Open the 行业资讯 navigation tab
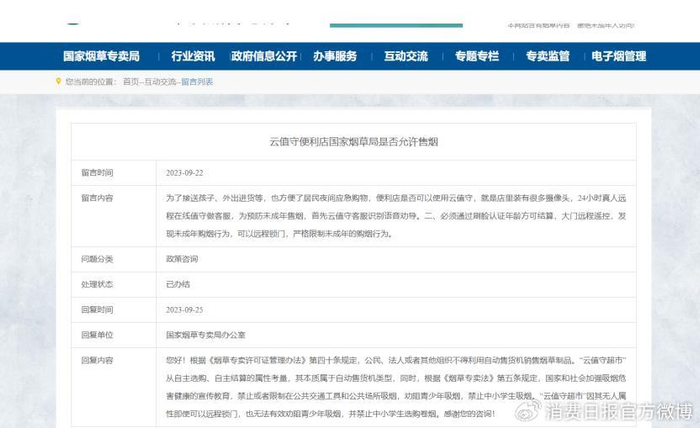This screenshot has height=428, width=700. pos(193,56)
